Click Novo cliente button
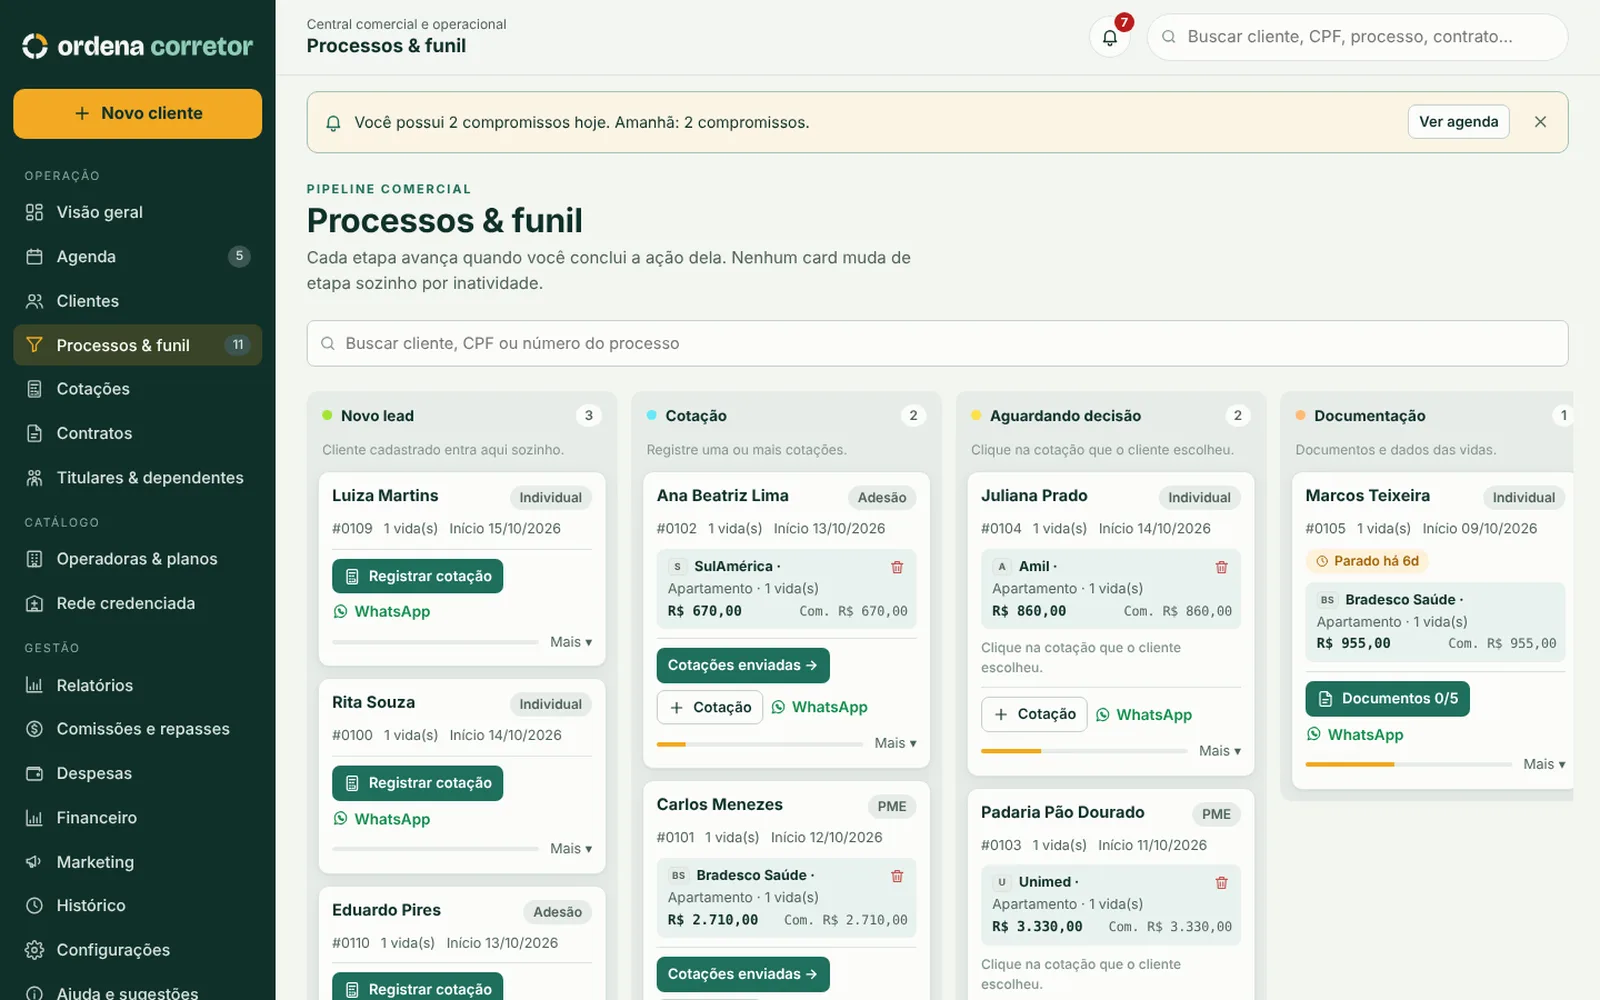This screenshot has width=1600, height=1000. 138,114
